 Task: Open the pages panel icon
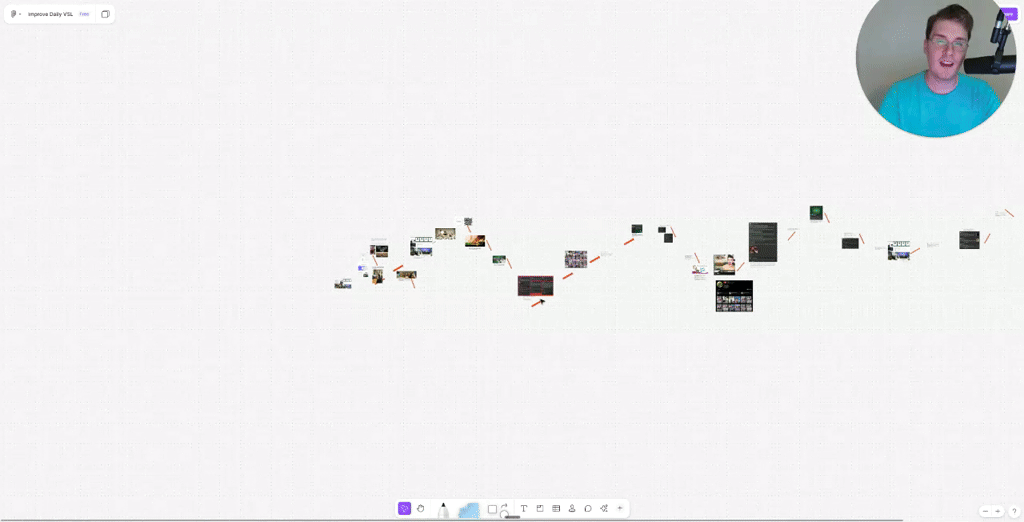[x=105, y=14]
